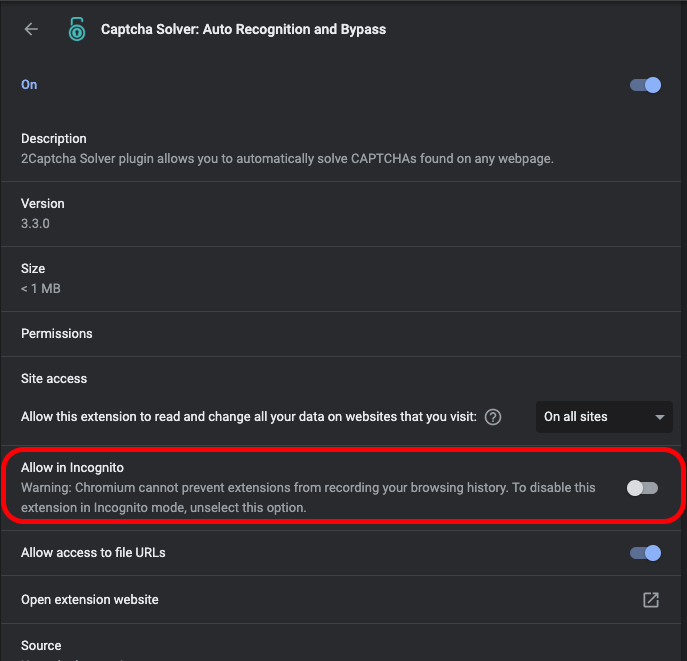
Task: Click the Description heading
Action: click(53, 139)
